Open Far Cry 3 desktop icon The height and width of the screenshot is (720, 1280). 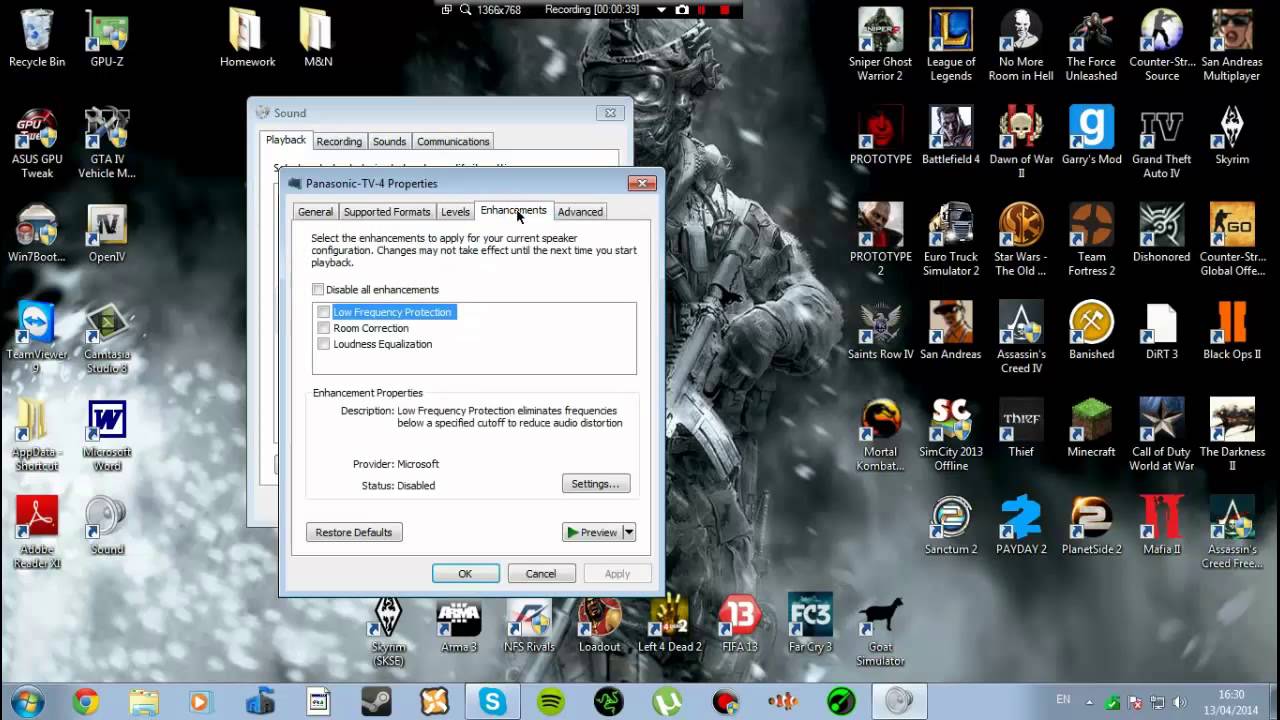pyautogui.click(x=810, y=623)
